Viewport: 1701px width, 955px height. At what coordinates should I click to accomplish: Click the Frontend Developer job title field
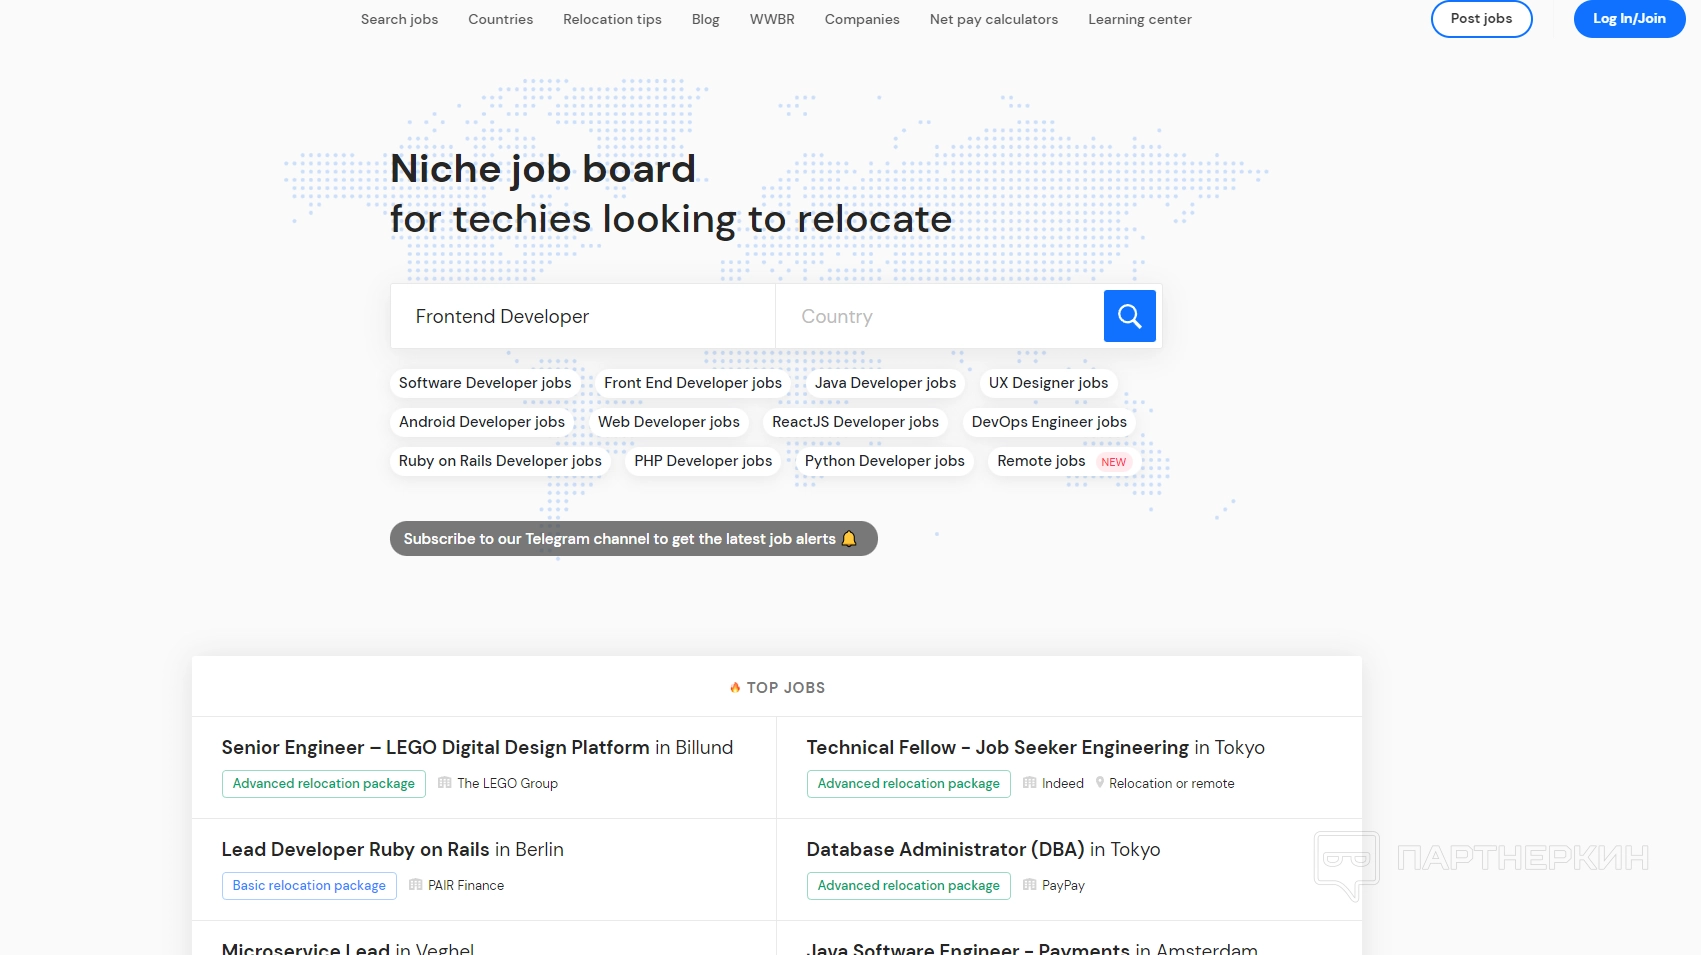582,317
